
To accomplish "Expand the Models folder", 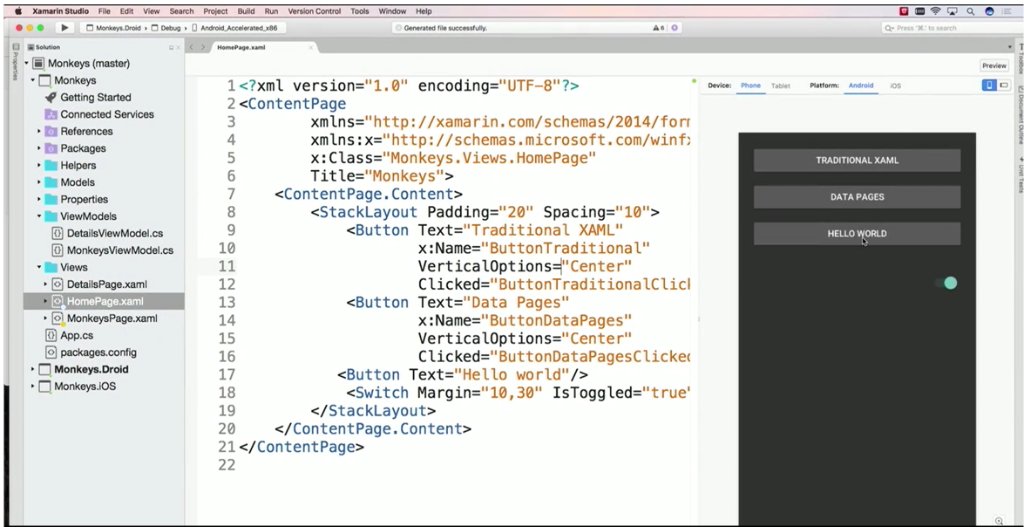I will 39,182.
